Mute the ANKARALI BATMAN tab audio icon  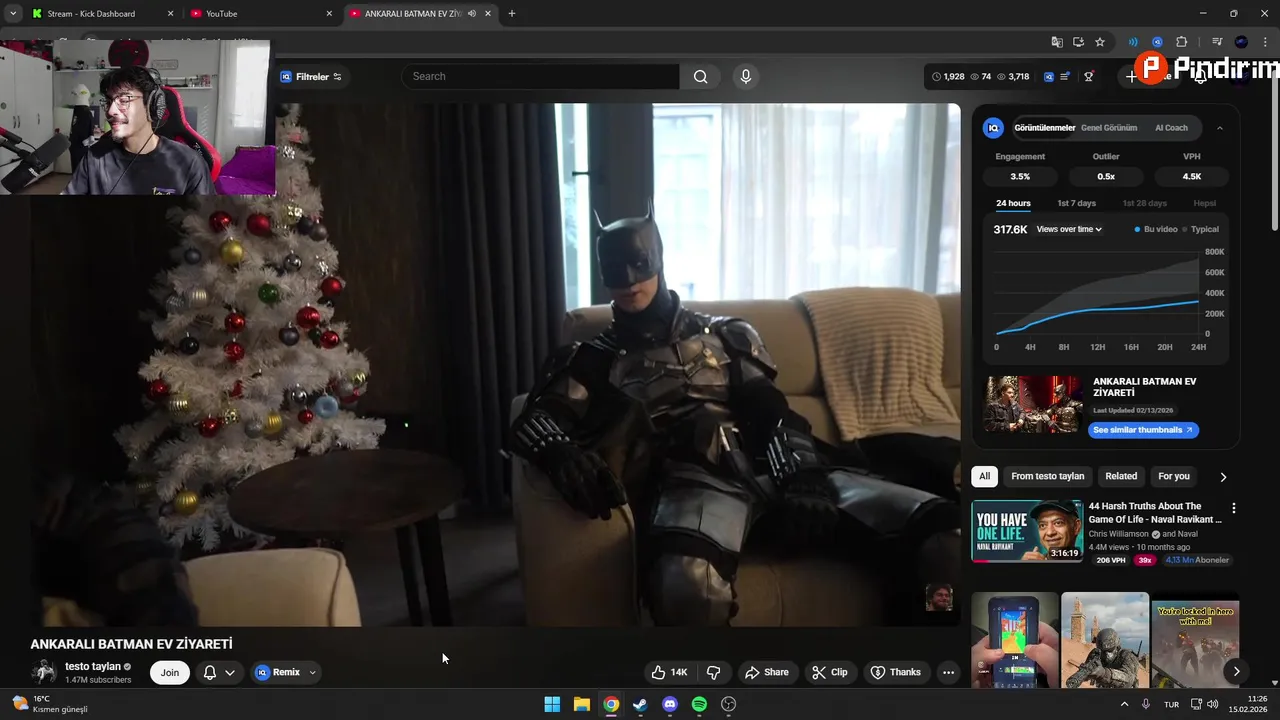tap(471, 14)
